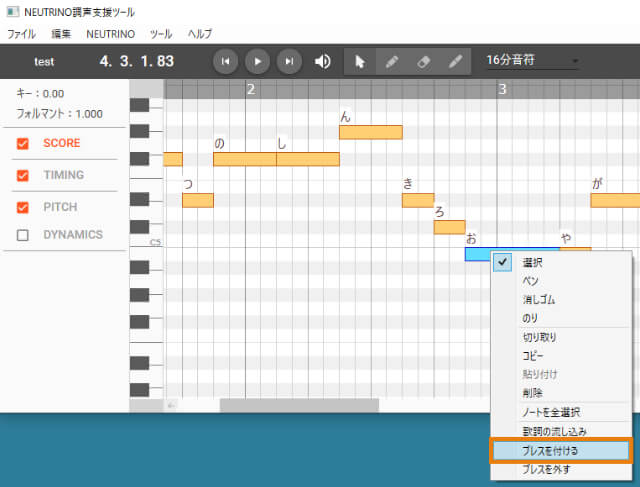This screenshot has height=487, width=640.
Task: Click the フォルマント：1.000 value
Action: pyautogui.click(x=59, y=113)
